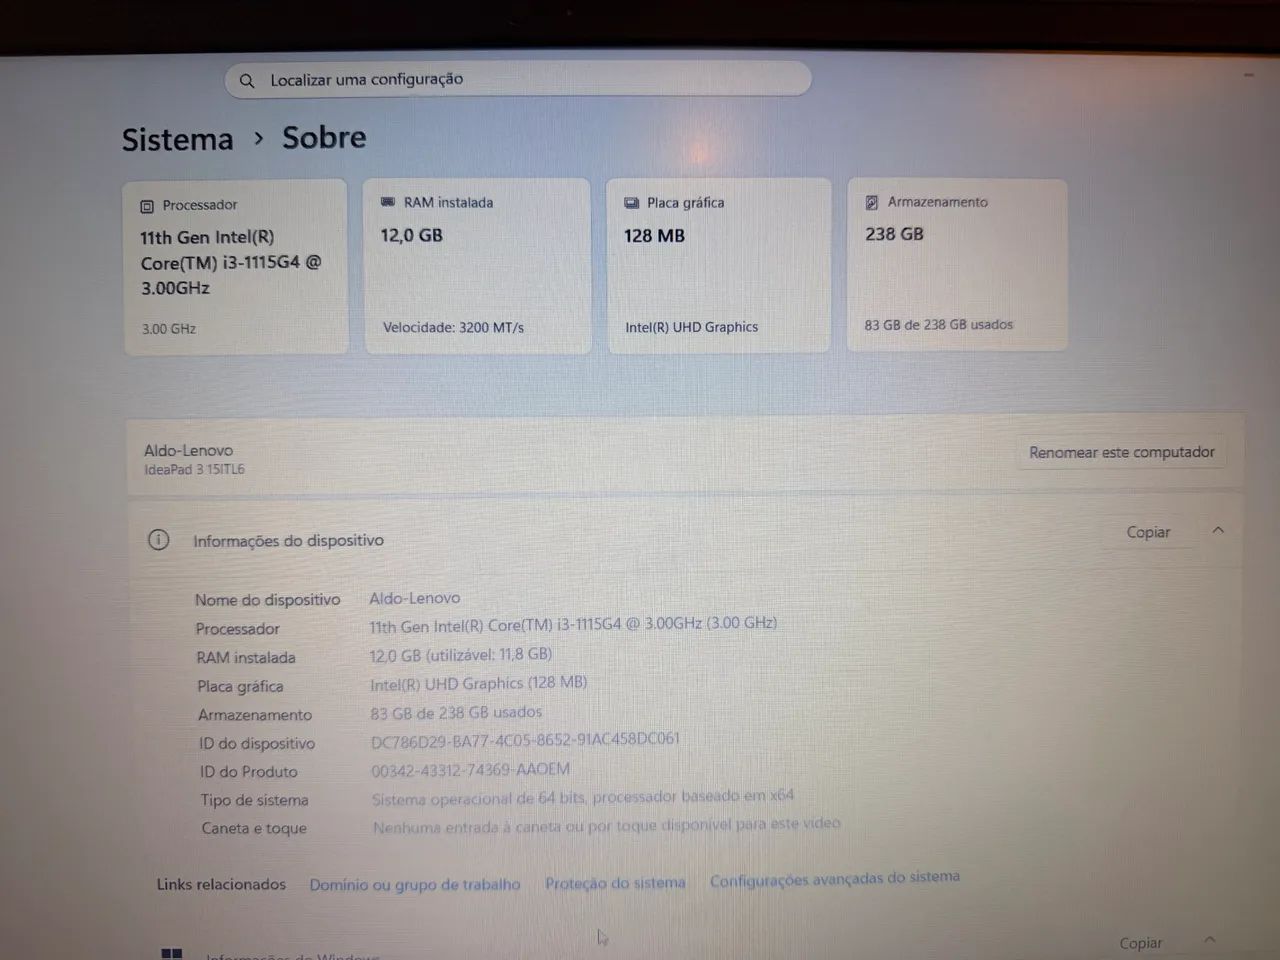This screenshot has width=1280, height=960.
Task: Select the 128 MB graphics value
Action: click(x=654, y=236)
